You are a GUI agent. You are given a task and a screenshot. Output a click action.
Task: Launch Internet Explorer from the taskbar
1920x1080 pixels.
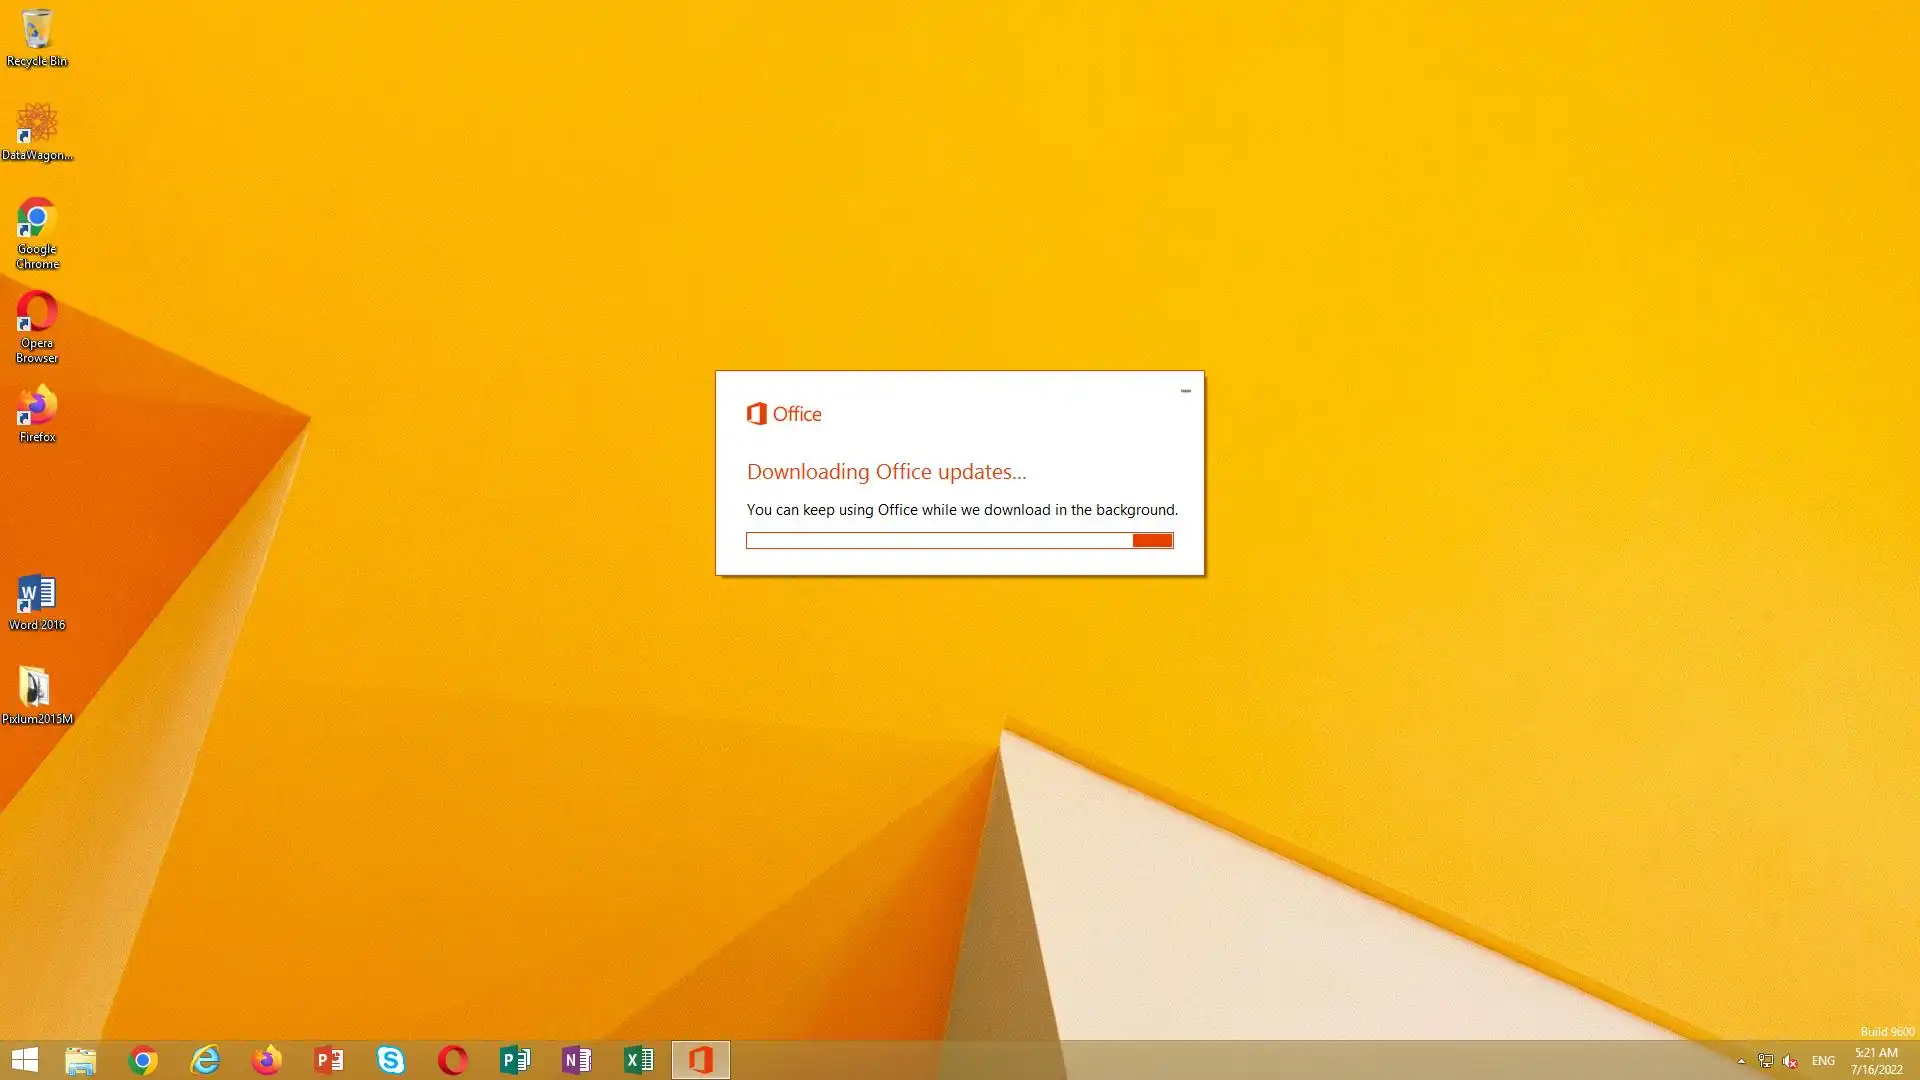(x=205, y=1059)
